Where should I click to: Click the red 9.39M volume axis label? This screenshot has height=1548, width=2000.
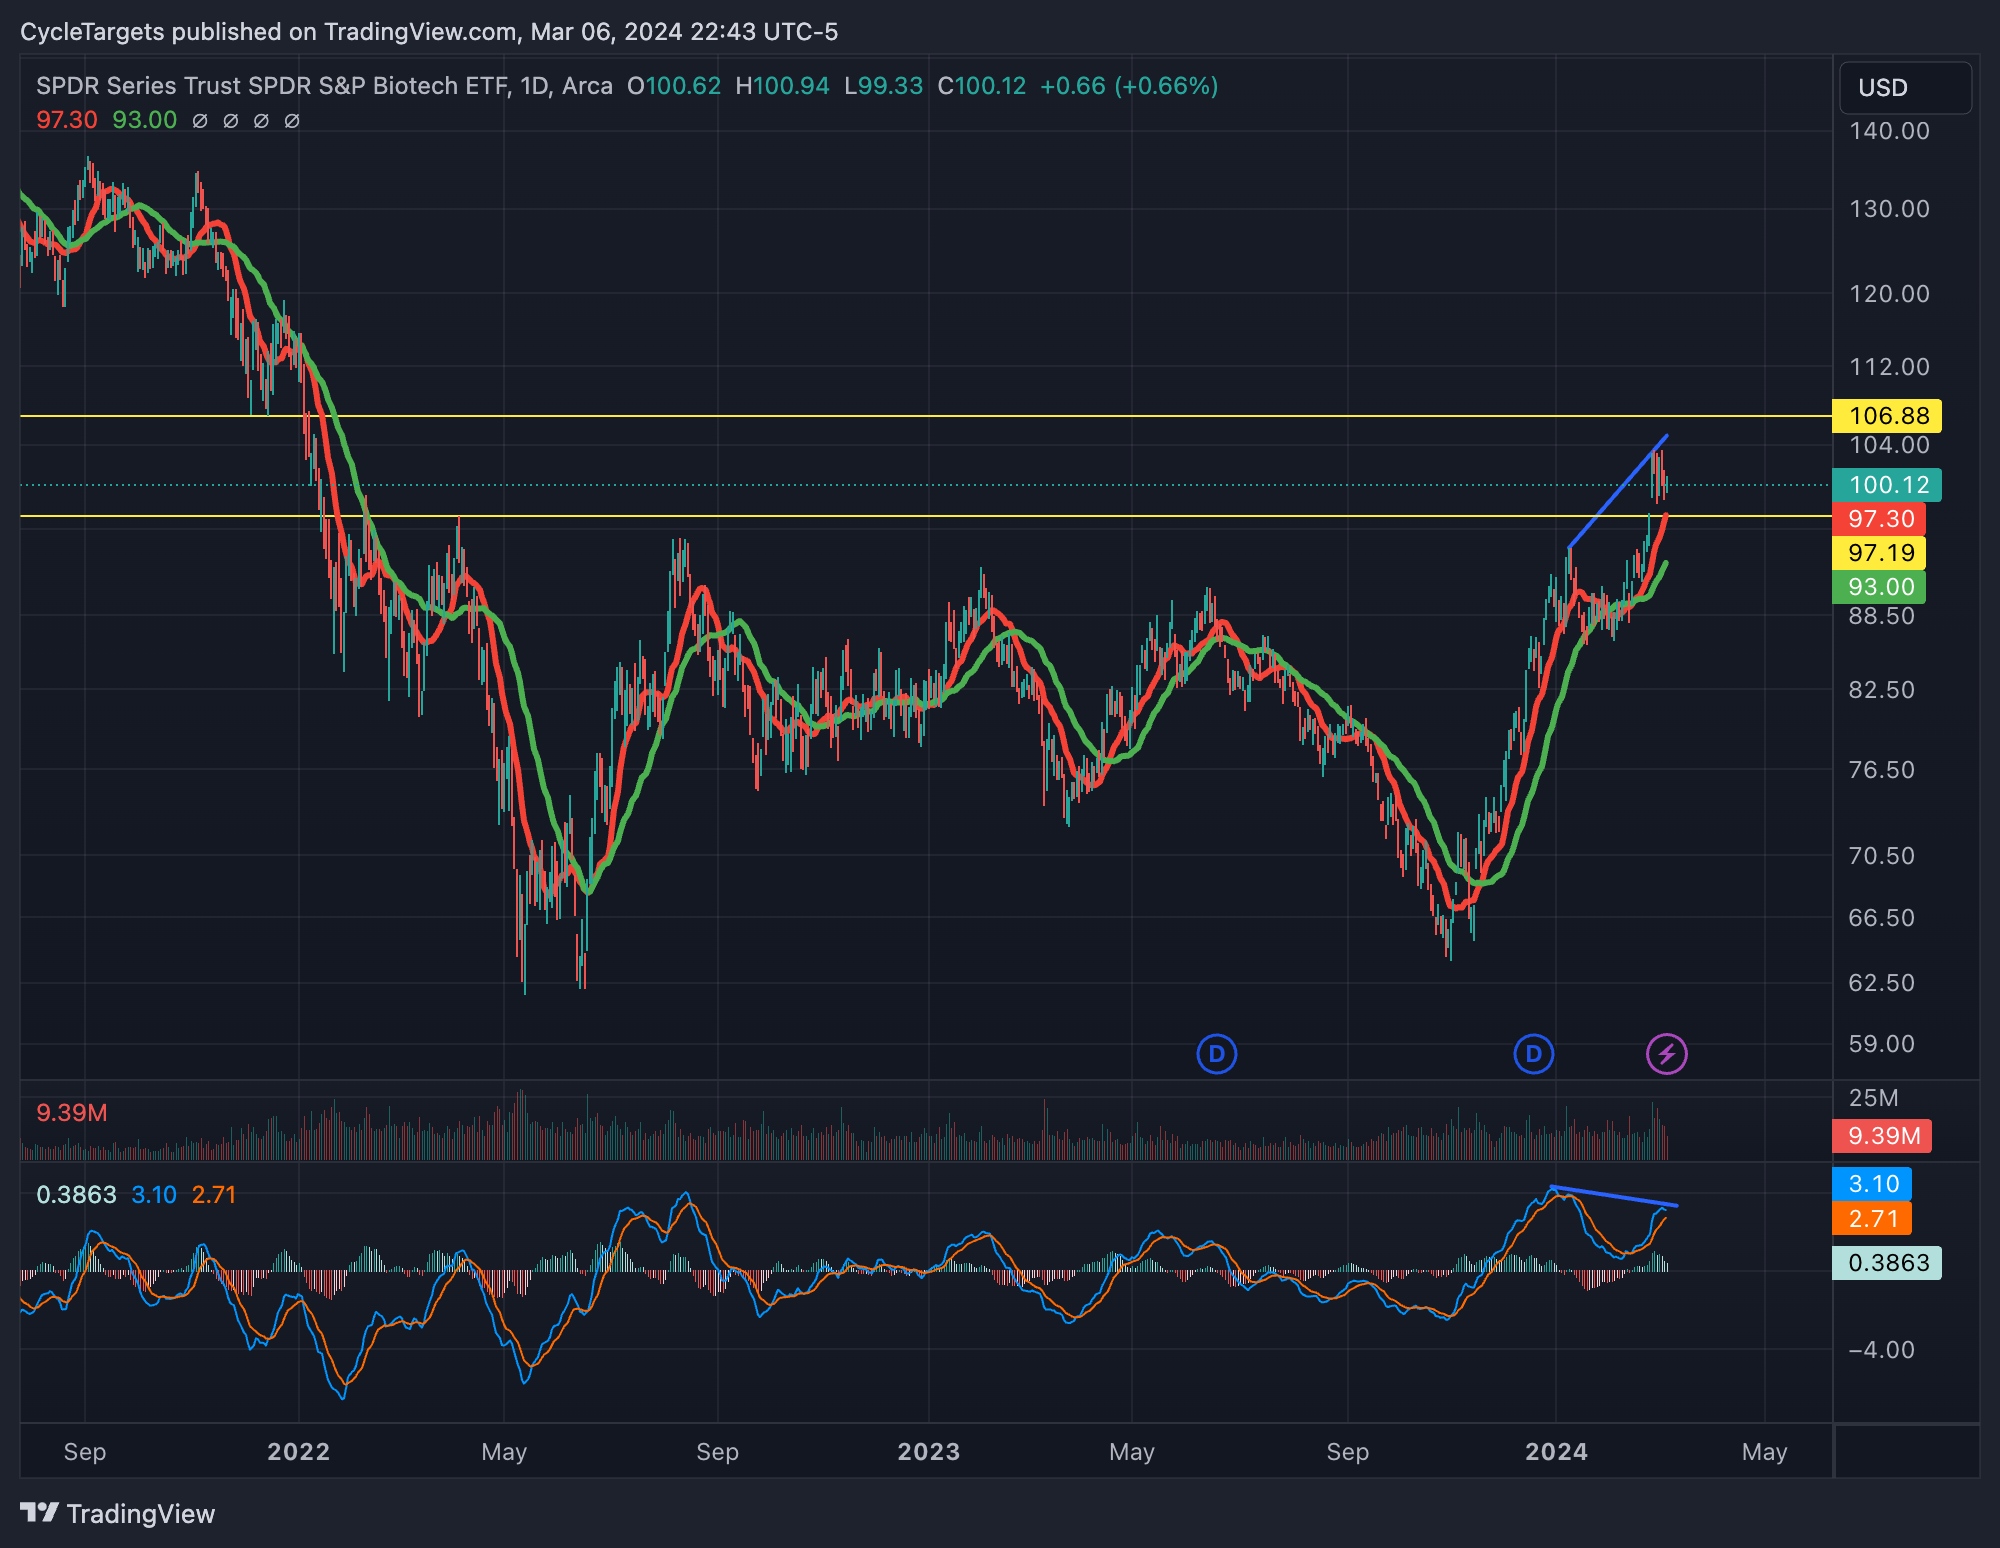1881,1136
